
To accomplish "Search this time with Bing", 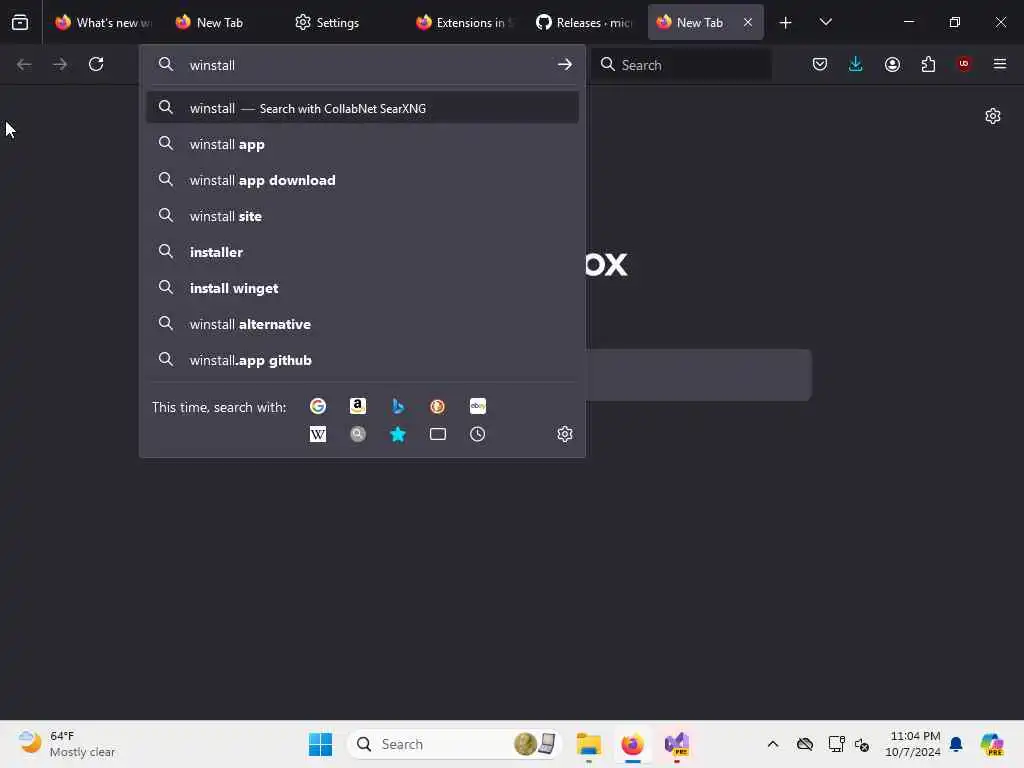I will click(x=398, y=406).
